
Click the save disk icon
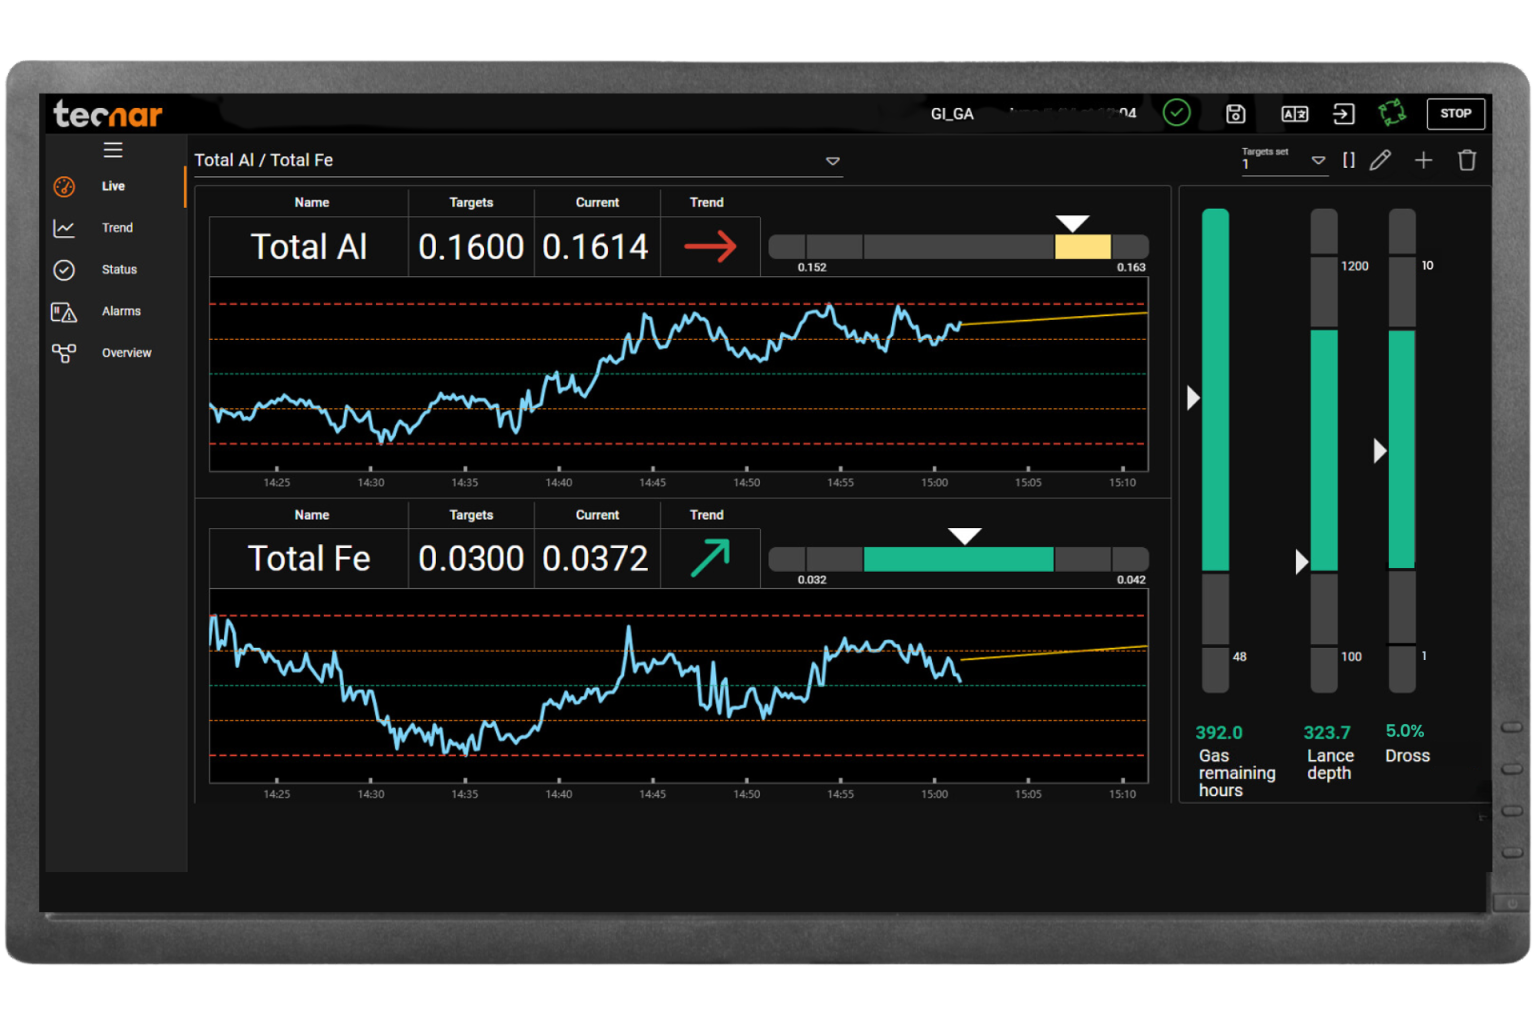(x=1235, y=114)
